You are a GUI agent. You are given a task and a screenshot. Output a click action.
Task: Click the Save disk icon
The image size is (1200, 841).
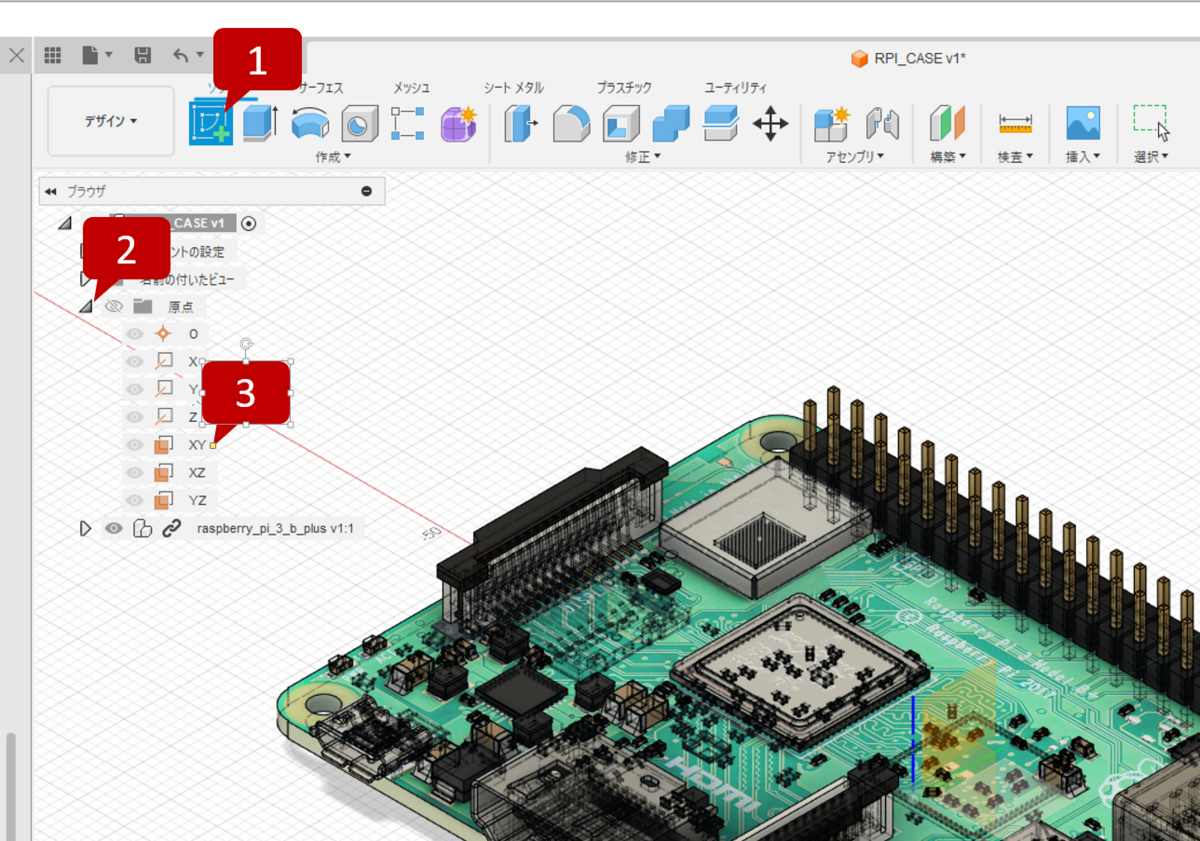143,56
